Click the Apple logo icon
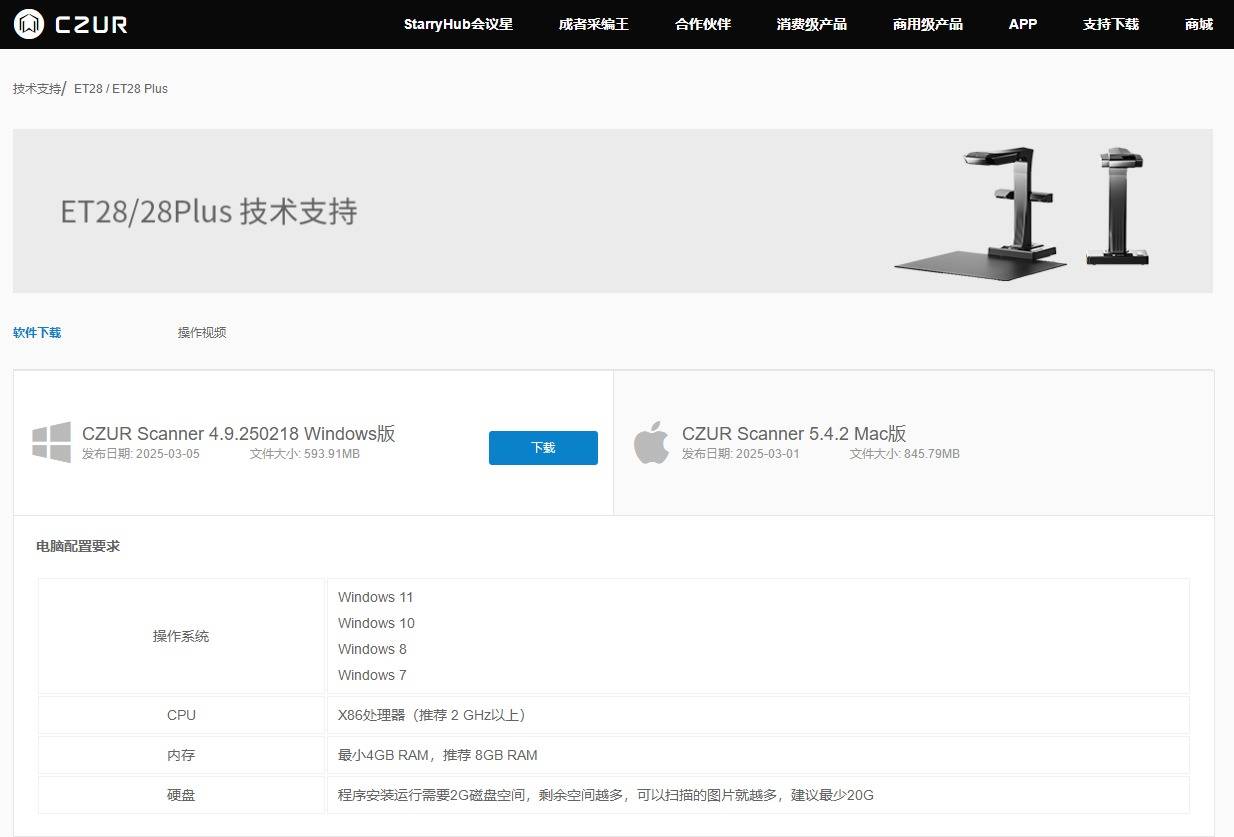Screen dimensions: 1234x837 651,443
